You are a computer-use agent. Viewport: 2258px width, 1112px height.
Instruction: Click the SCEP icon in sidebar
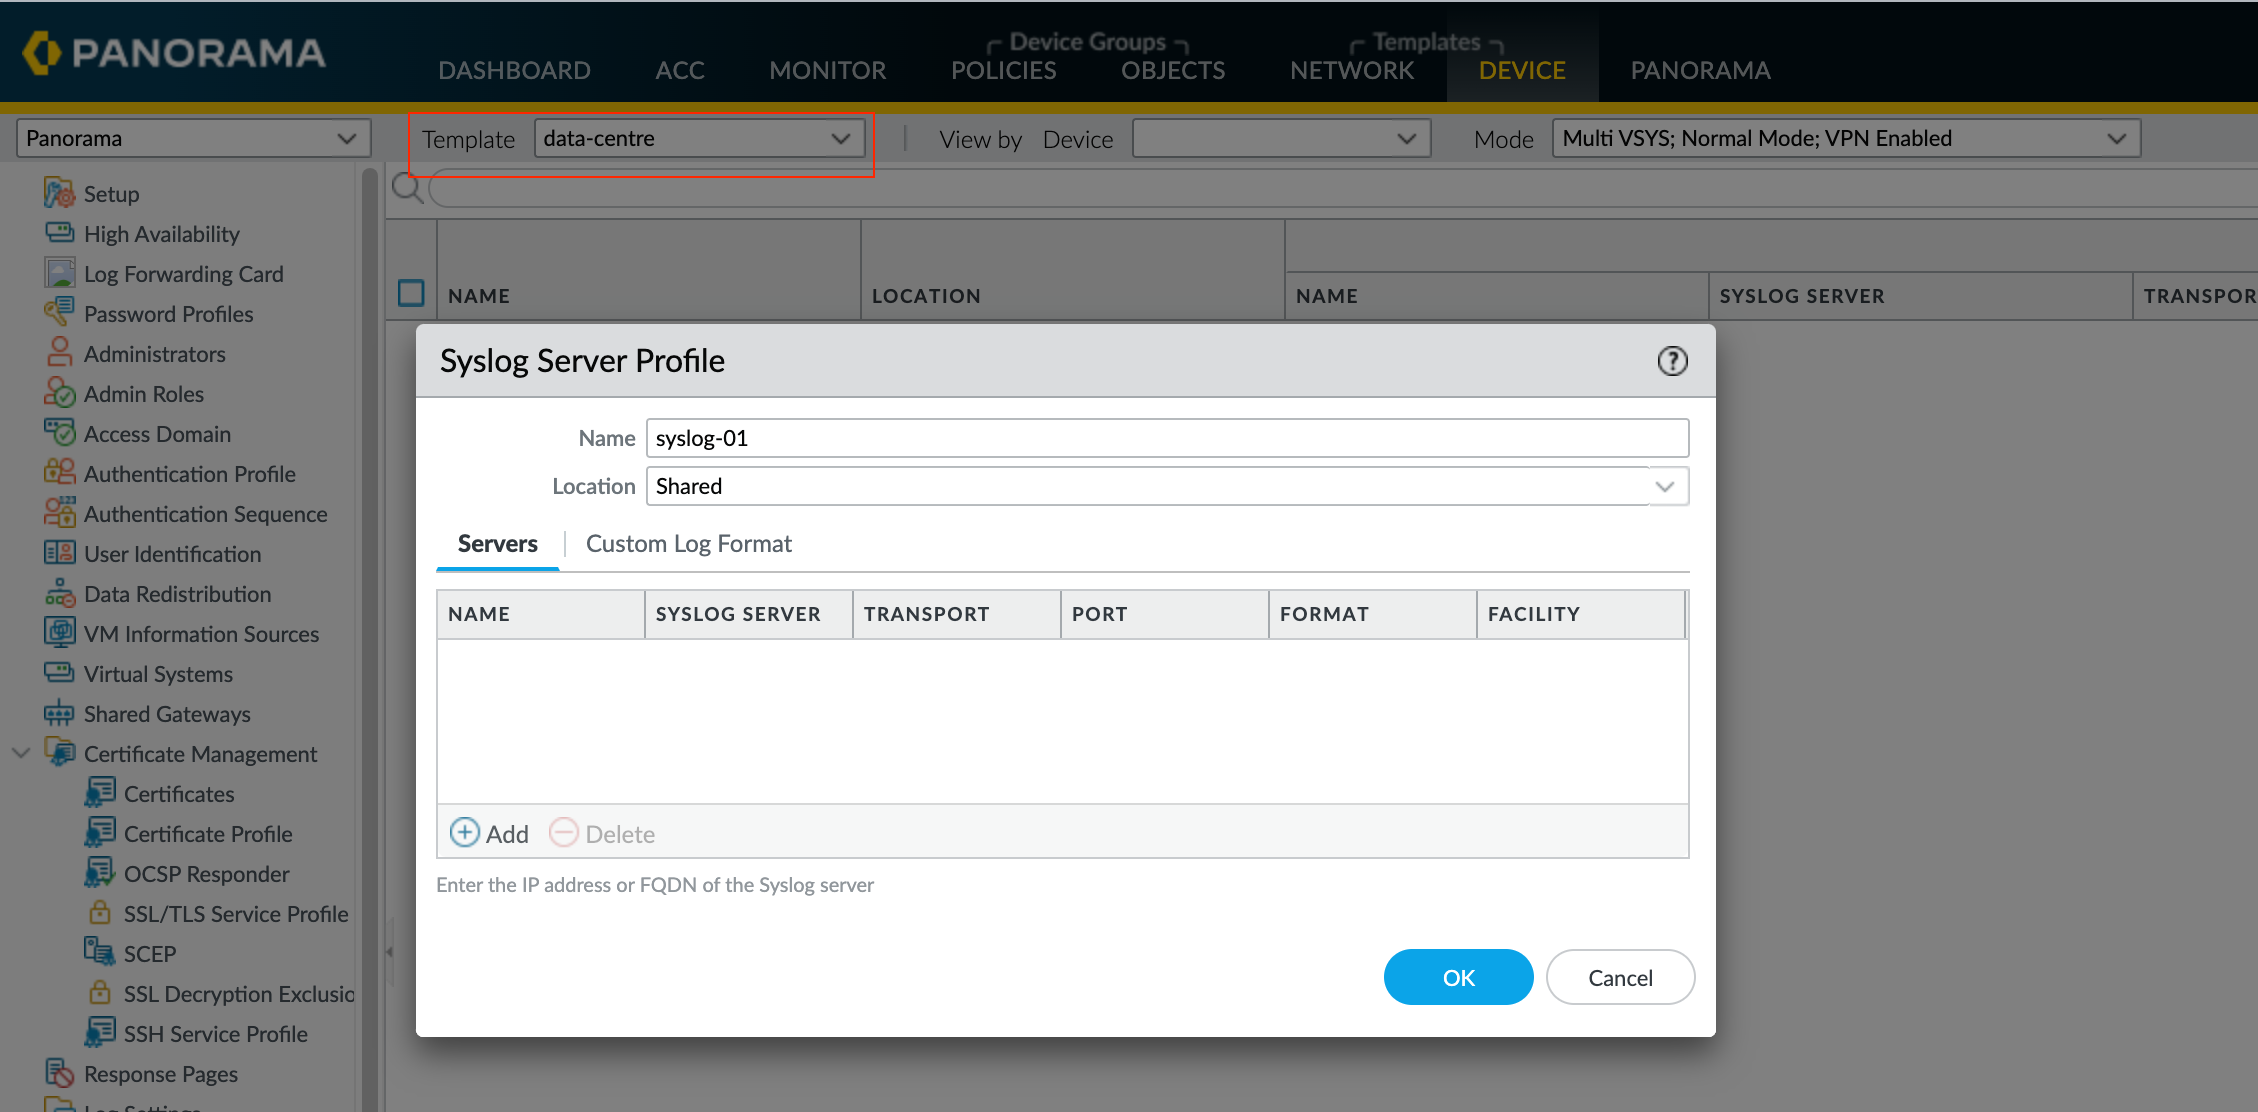click(99, 952)
